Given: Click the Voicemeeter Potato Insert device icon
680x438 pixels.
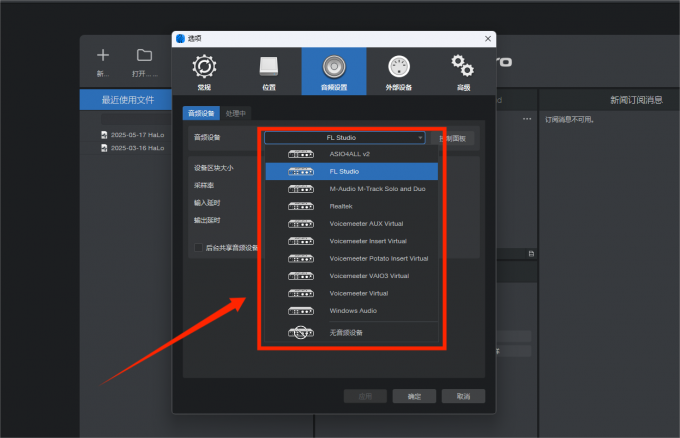Looking at the screenshot, I should [301, 258].
